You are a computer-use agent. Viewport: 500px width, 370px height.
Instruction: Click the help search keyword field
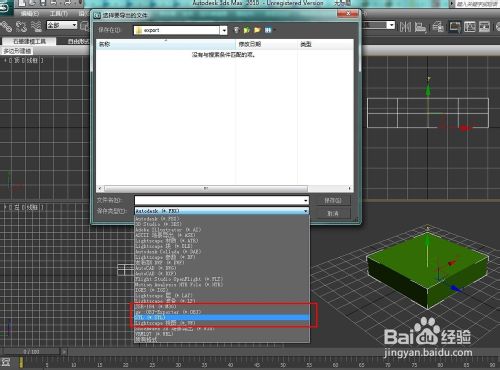(x=478, y=4)
